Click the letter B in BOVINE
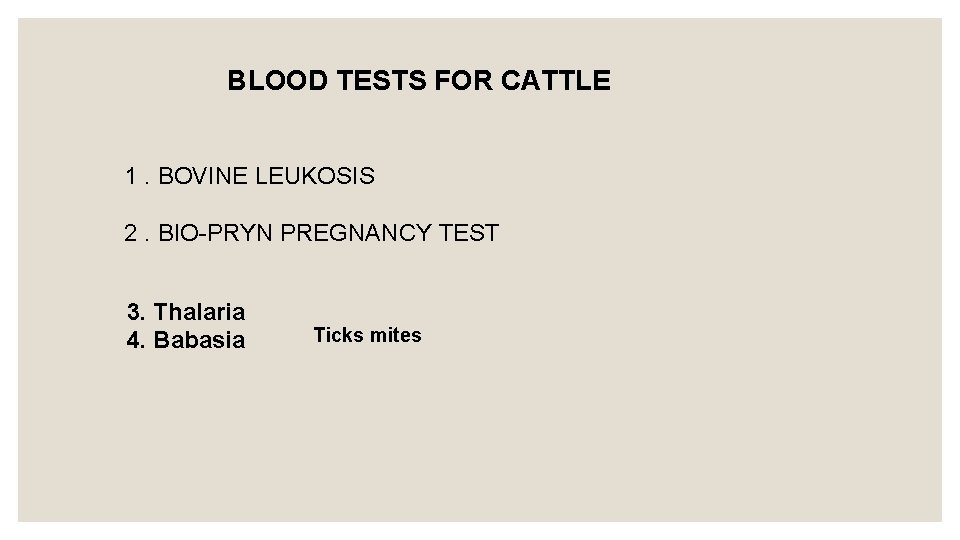Screen dimensions: 960x540 click(x=166, y=177)
